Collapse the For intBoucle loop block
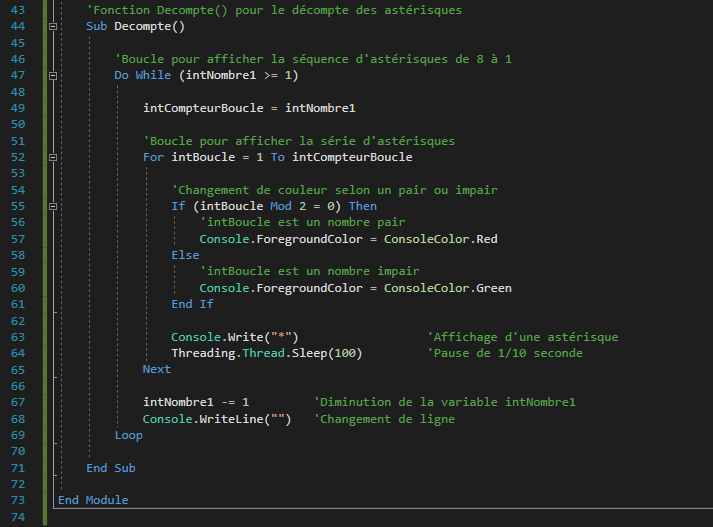713x527 pixels. [x=53, y=157]
